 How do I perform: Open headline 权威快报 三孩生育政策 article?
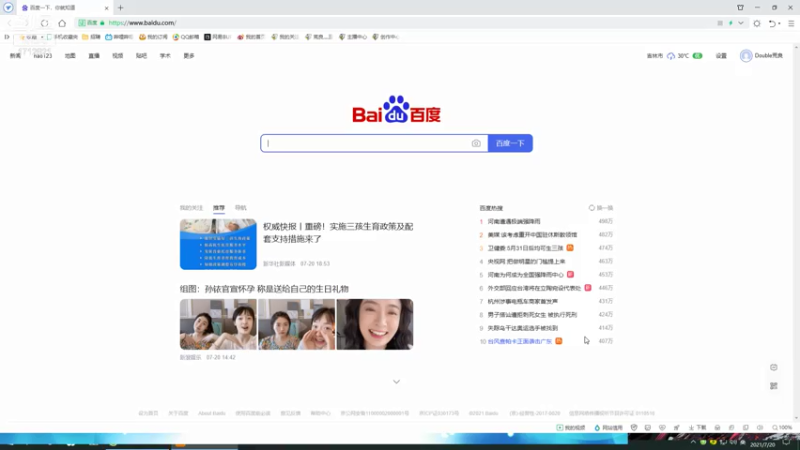tap(338, 233)
